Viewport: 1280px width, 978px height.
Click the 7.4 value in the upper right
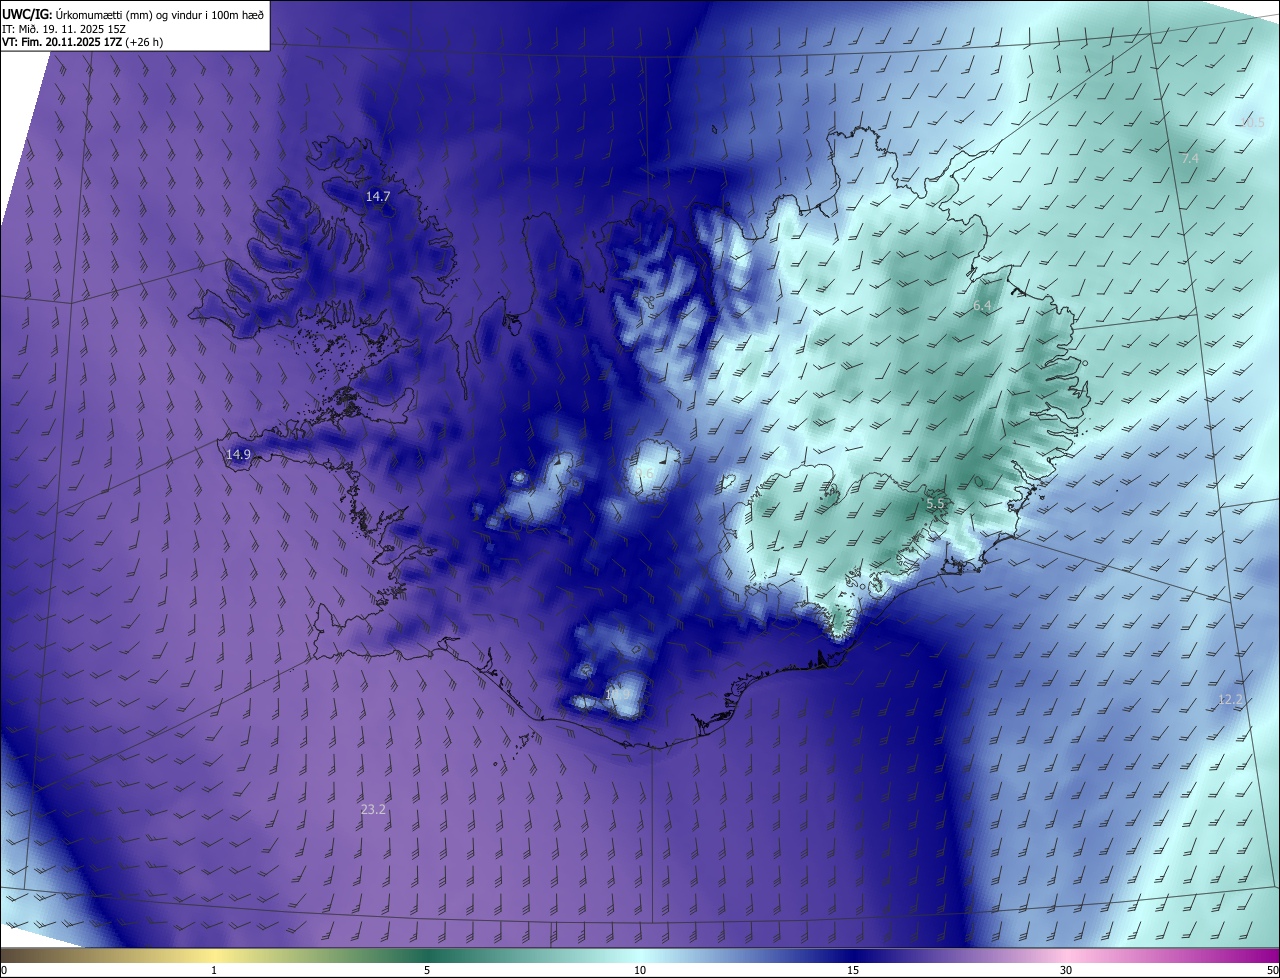point(1190,159)
